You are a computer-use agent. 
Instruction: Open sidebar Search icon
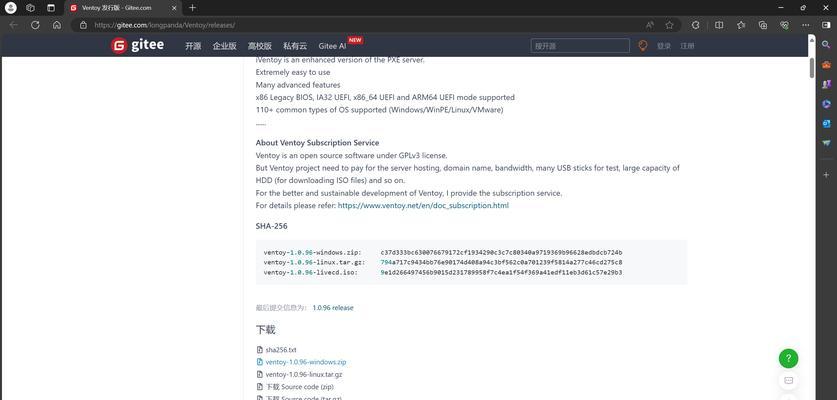pyautogui.click(x=826, y=45)
